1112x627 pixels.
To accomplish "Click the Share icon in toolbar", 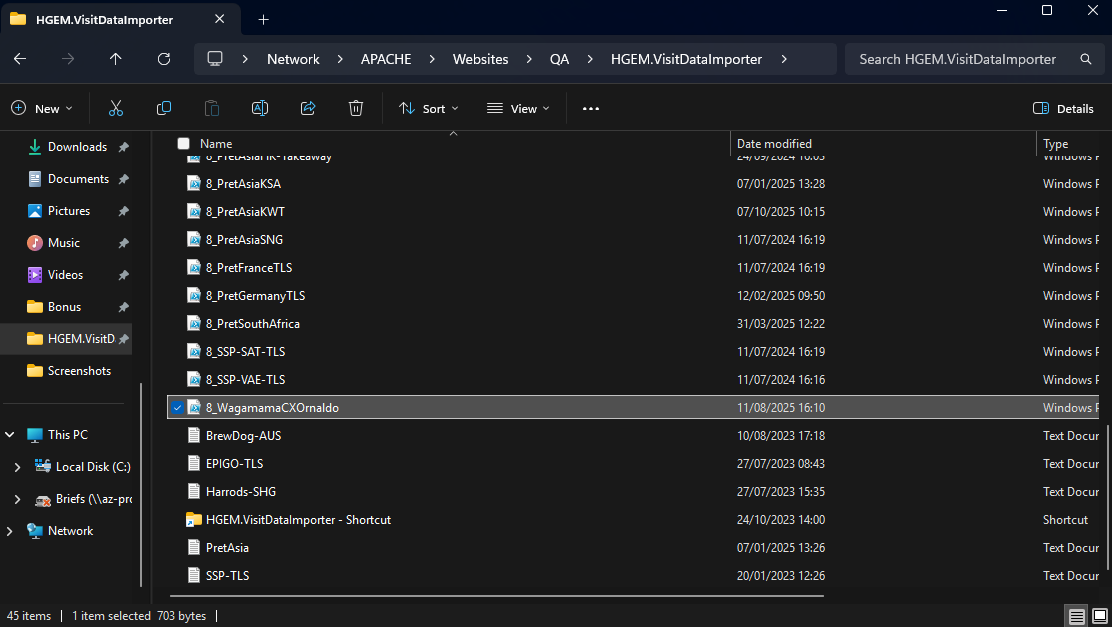I will click(x=308, y=108).
